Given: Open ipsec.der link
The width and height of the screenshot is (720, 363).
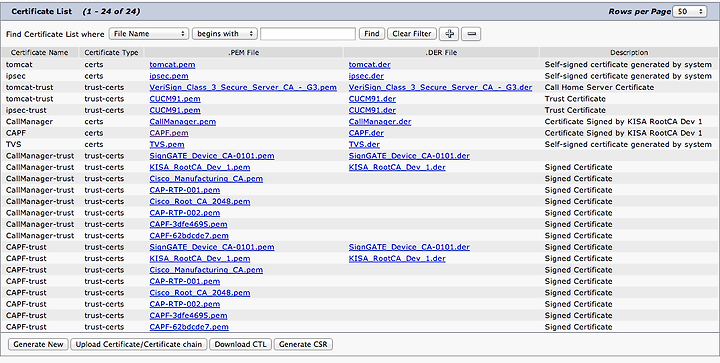Looking at the screenshot, I should 366,76.
